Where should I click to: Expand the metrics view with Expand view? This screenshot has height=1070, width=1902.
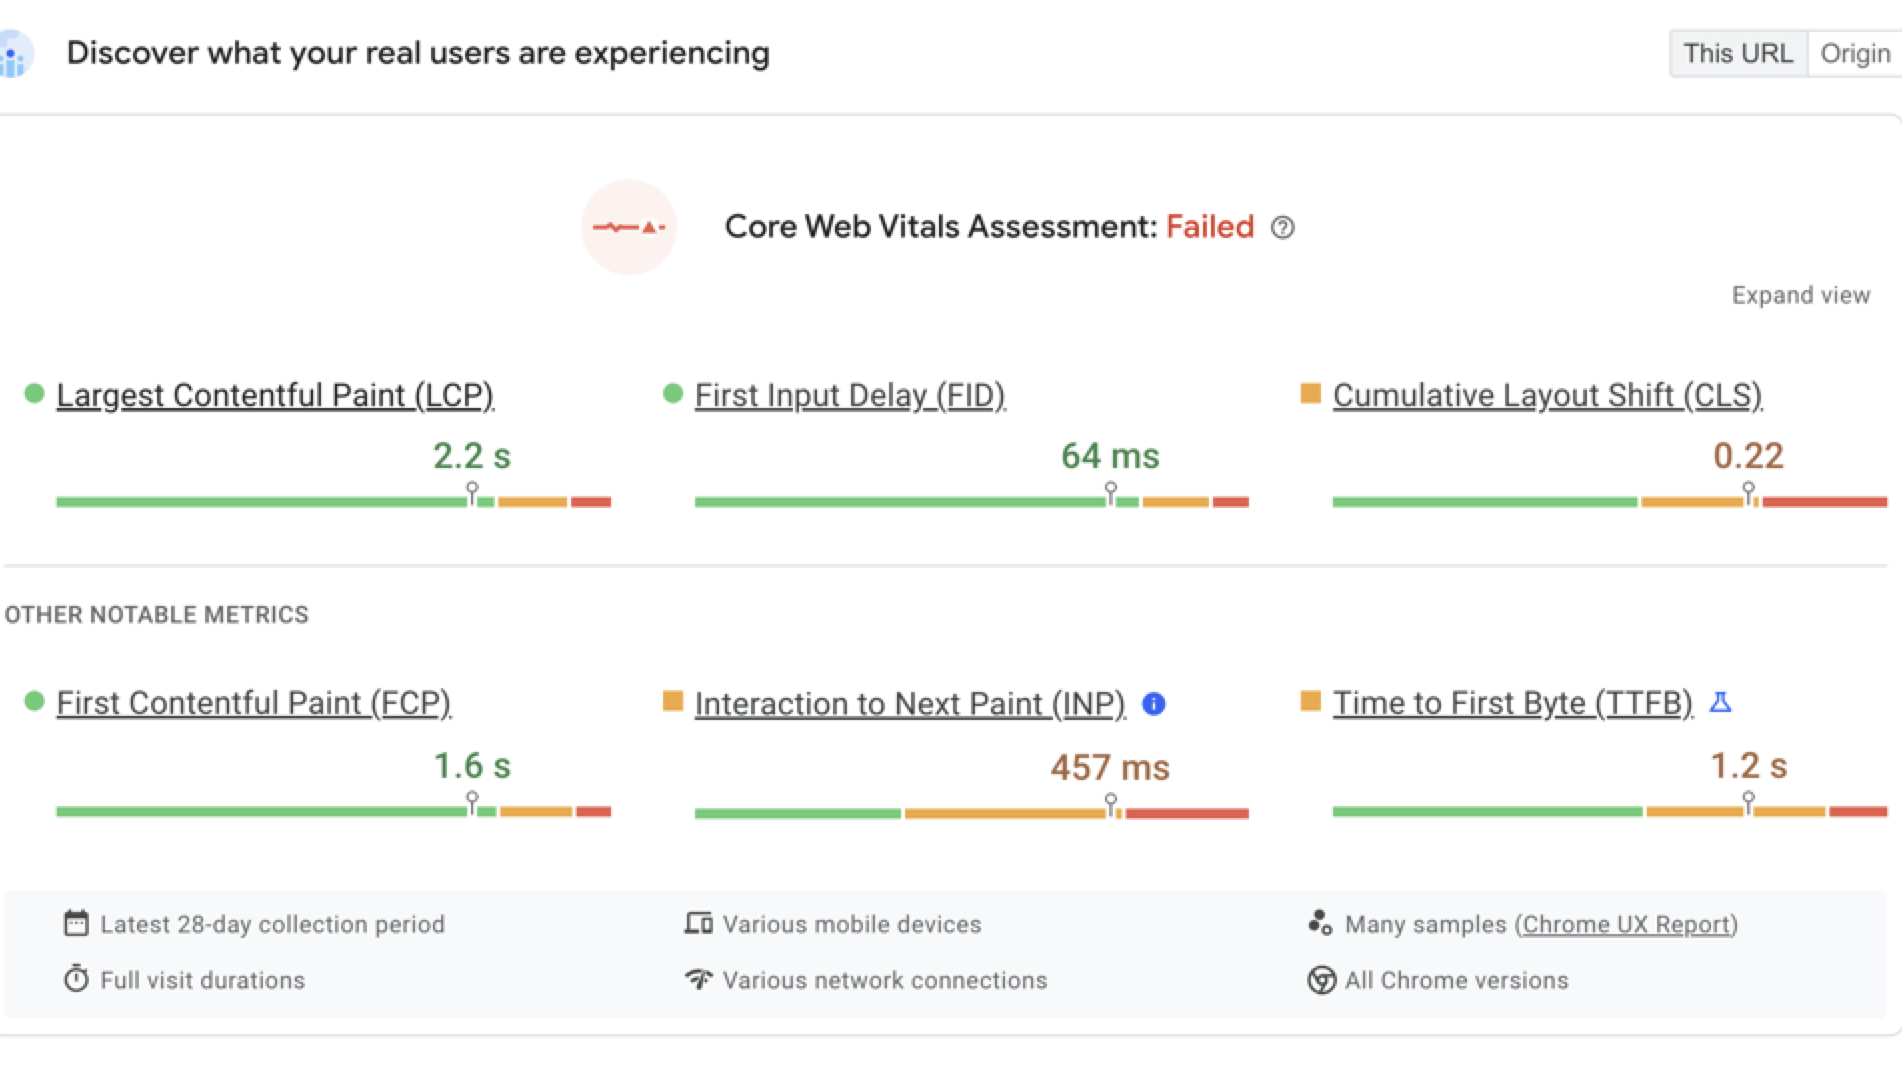pos(1800,295)
